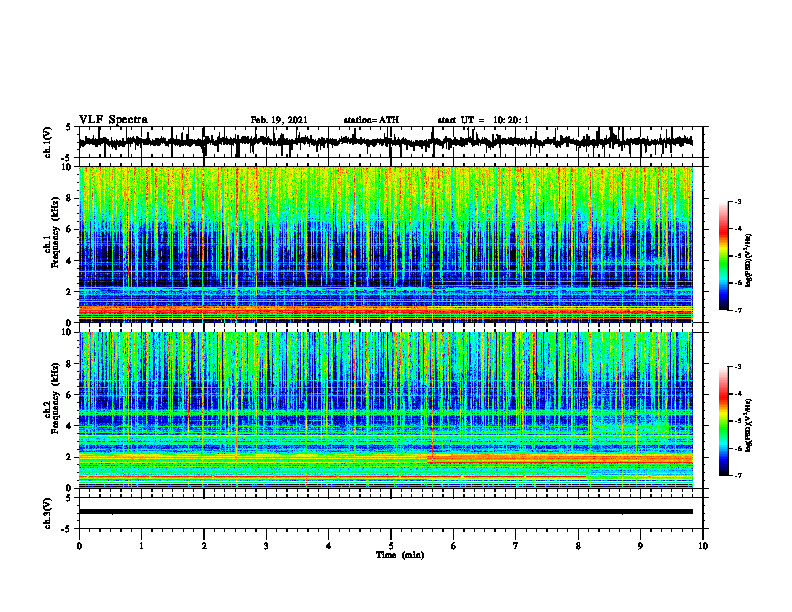Image resolution: width=792 pixels, height=612 pixels.
Task: Click the ch.2 colorbar '-7' label
Action: (737, 475)
